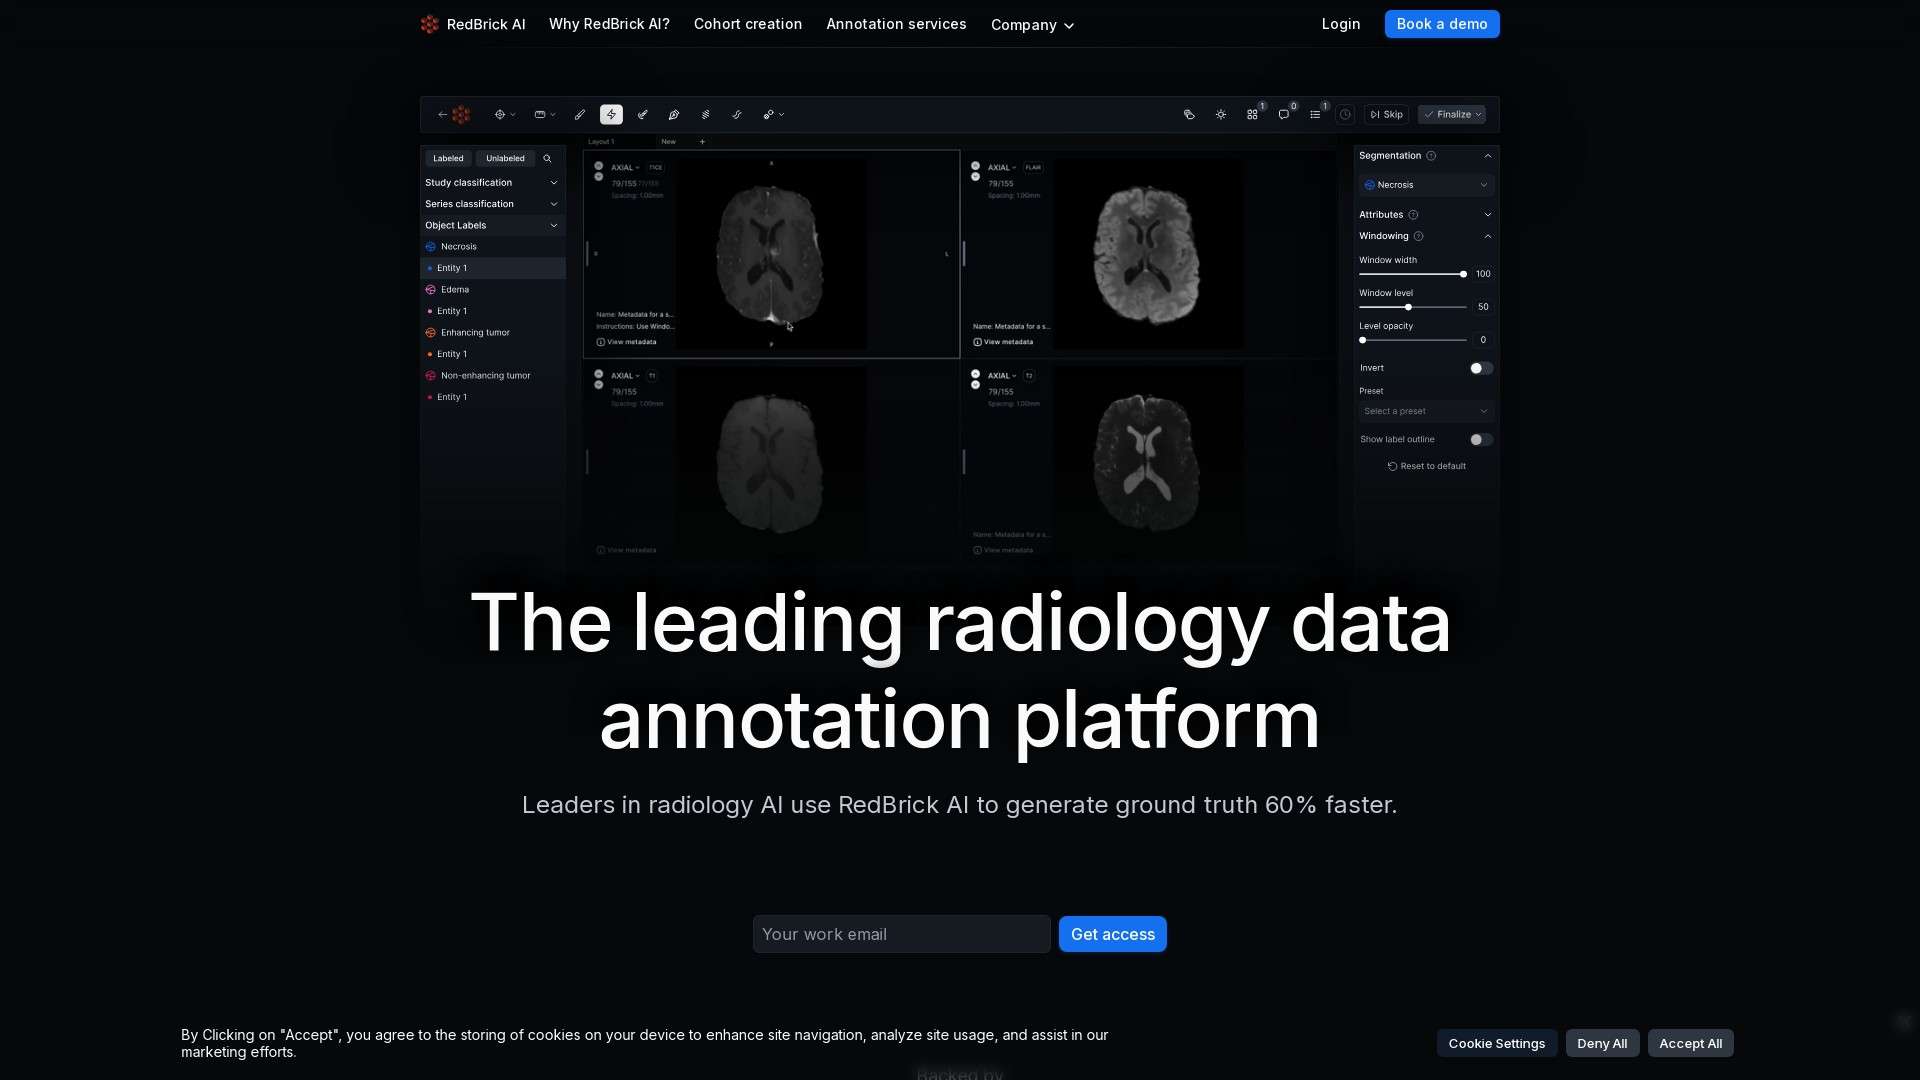Select the stacked lines interpolation tool
Screen dimensions: 1920x1080
click(x=706, y=115)
